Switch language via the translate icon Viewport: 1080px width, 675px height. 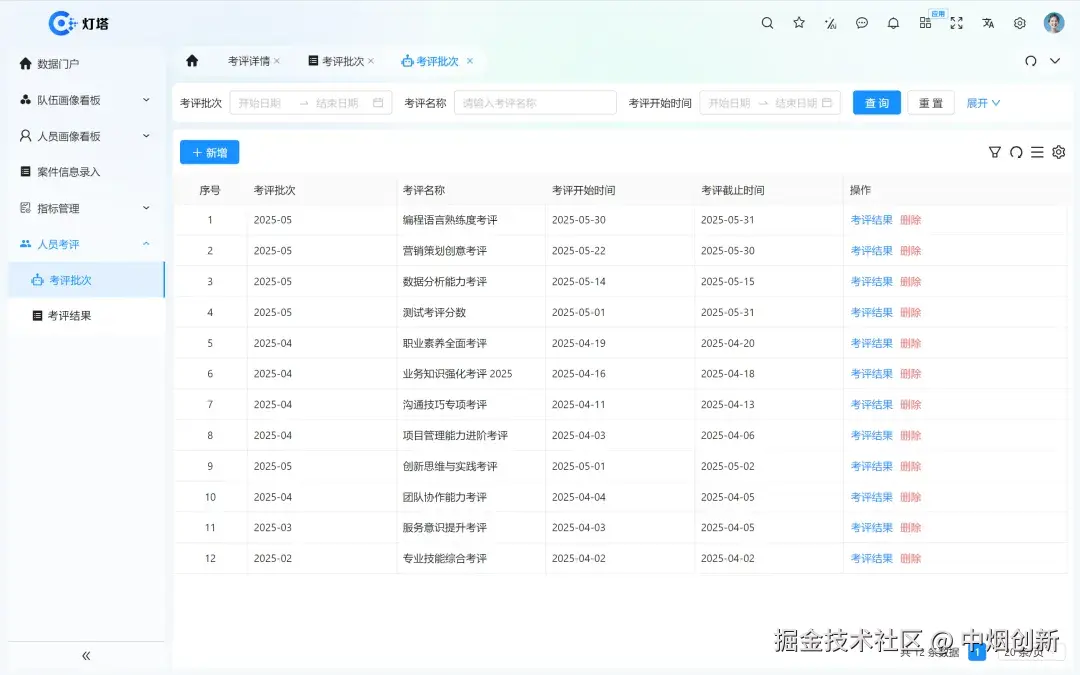pos(988,22)
